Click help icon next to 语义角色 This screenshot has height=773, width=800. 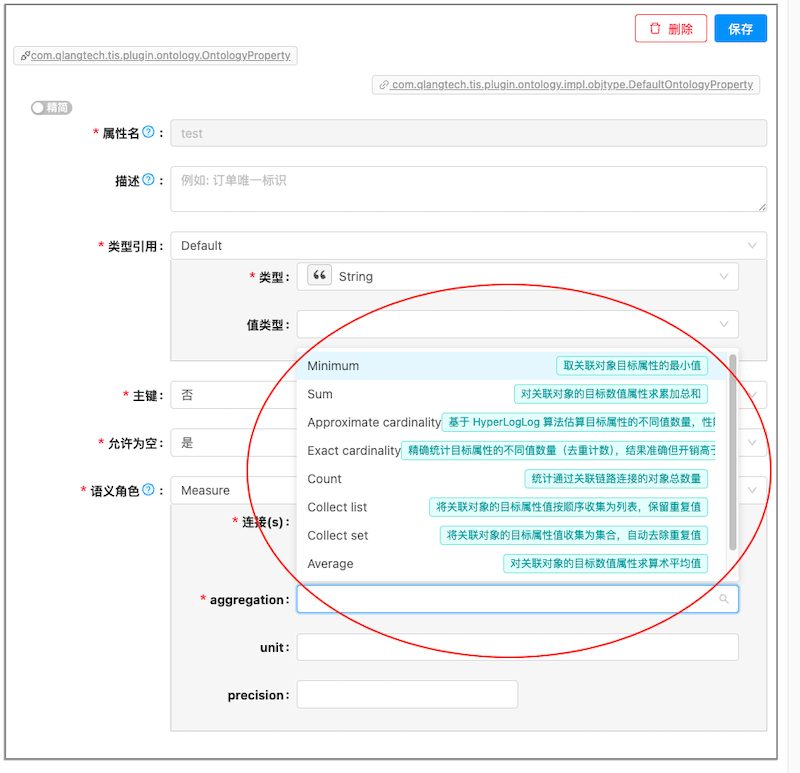point(148,490)
